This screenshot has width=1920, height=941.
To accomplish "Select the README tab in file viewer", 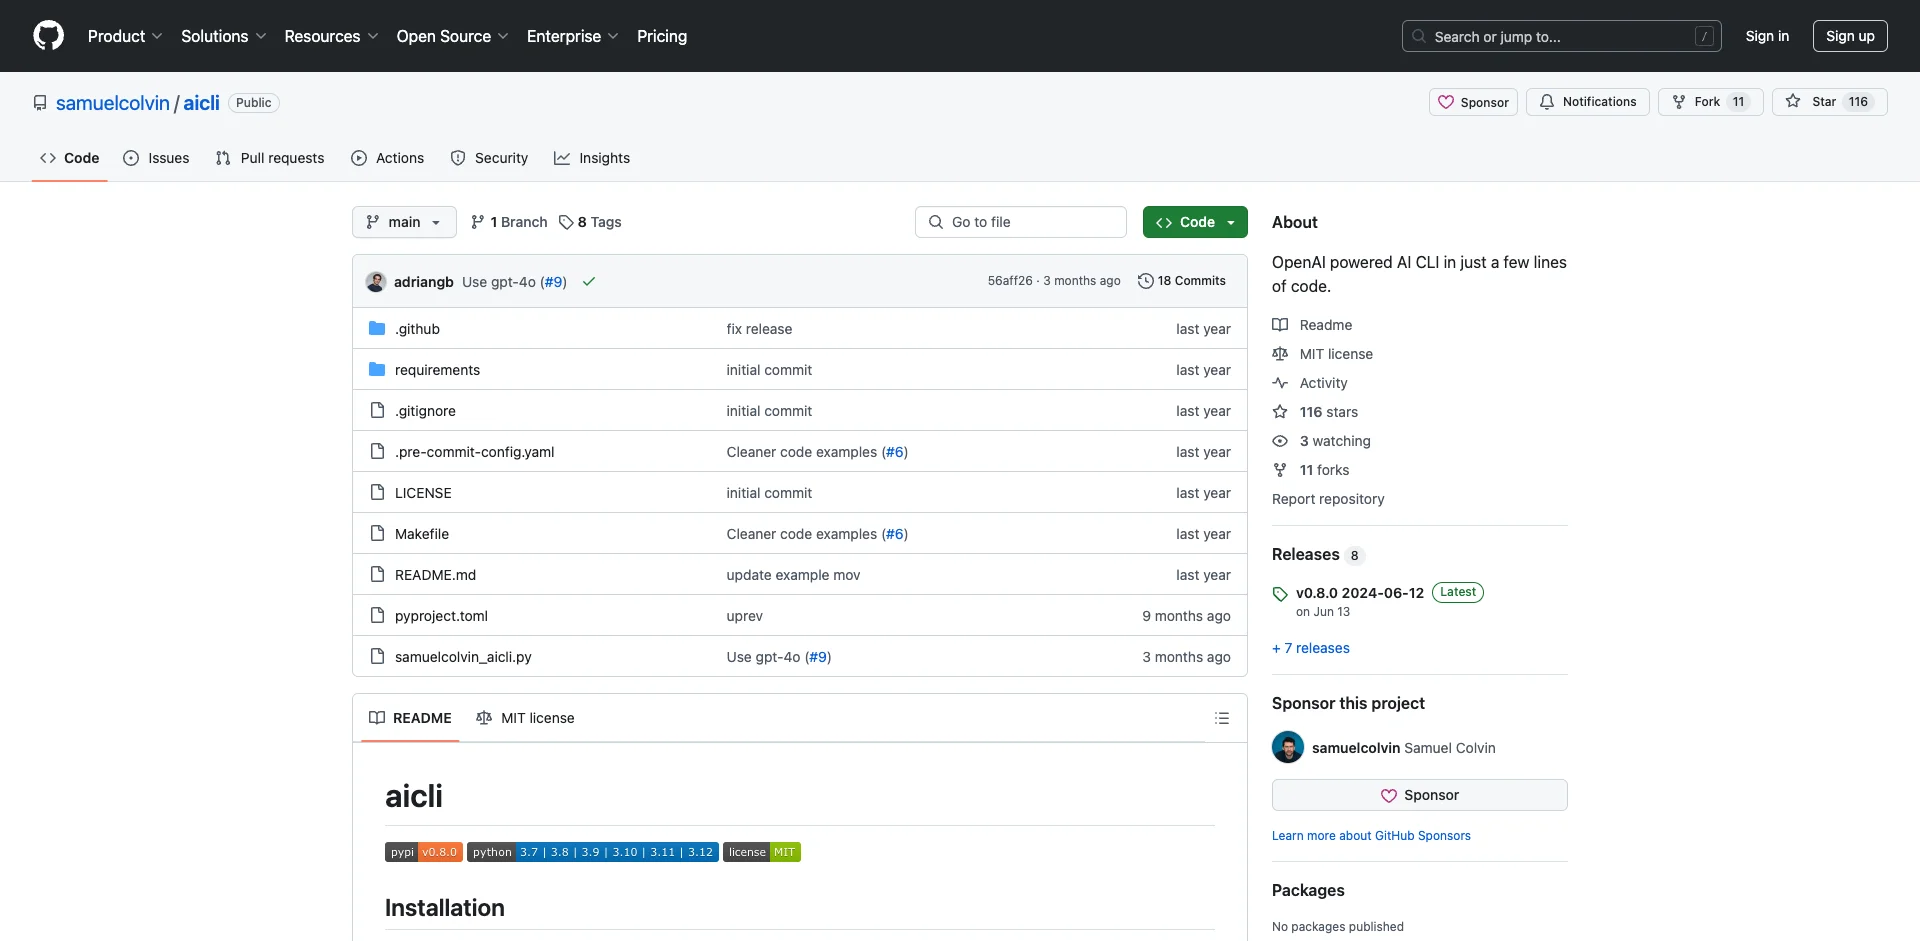I will point(410,718).
